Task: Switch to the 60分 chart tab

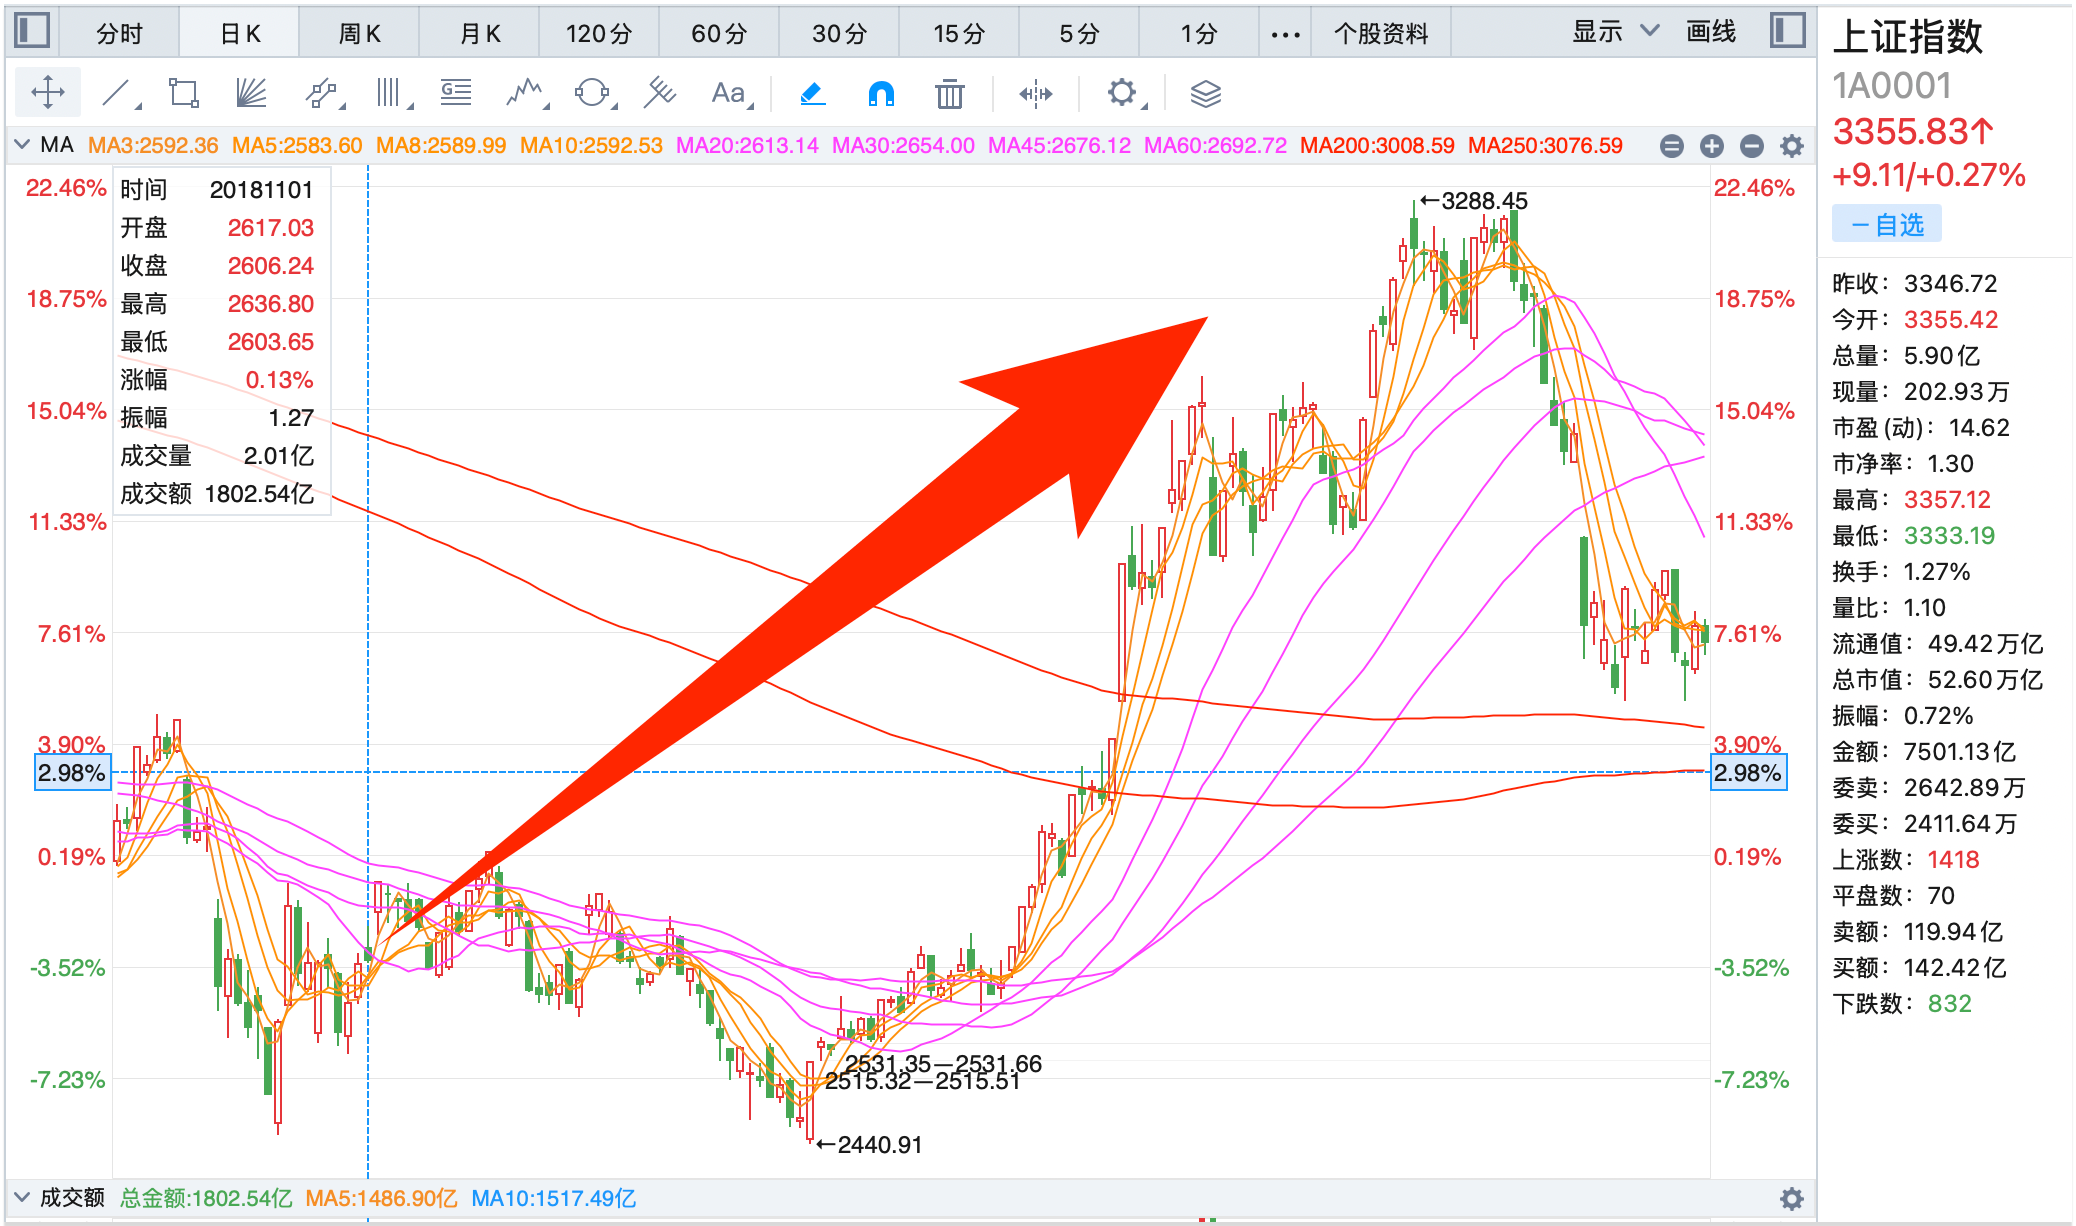Action: click(719, 34)
